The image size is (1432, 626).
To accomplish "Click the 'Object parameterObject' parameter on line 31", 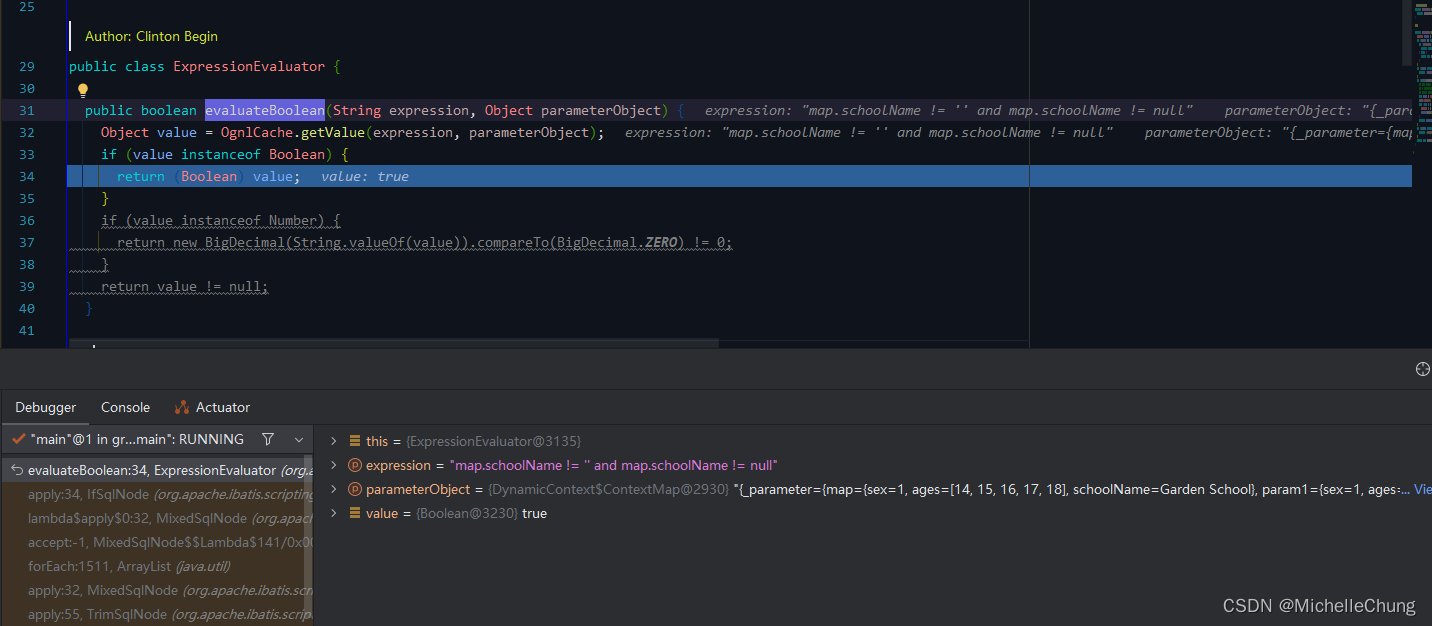I will click(573, 110).
